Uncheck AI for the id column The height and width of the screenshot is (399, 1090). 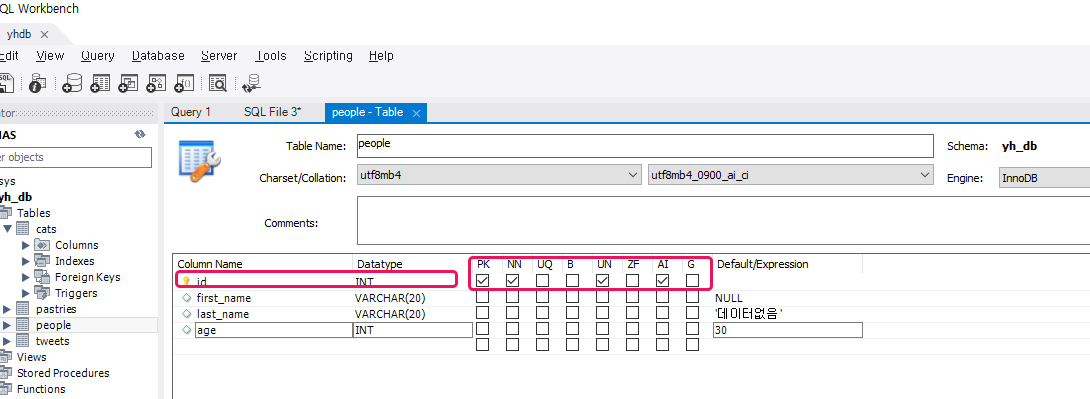[662, 281]
